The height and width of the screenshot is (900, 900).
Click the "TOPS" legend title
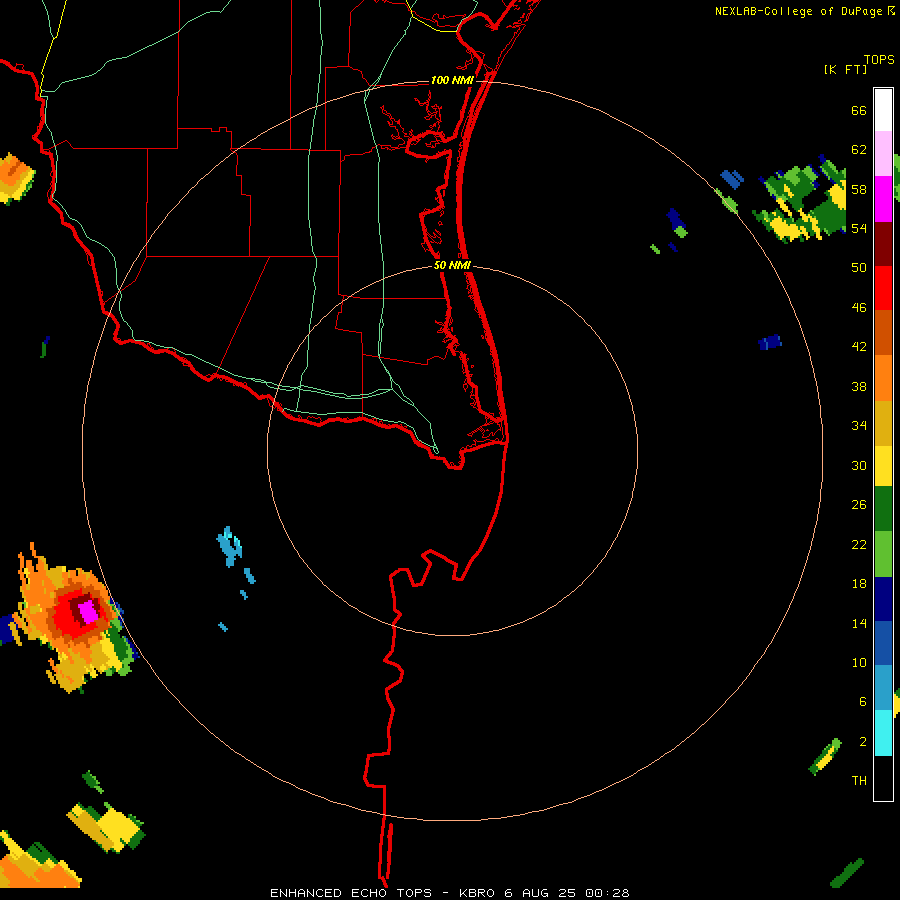[x=879, y=60]
